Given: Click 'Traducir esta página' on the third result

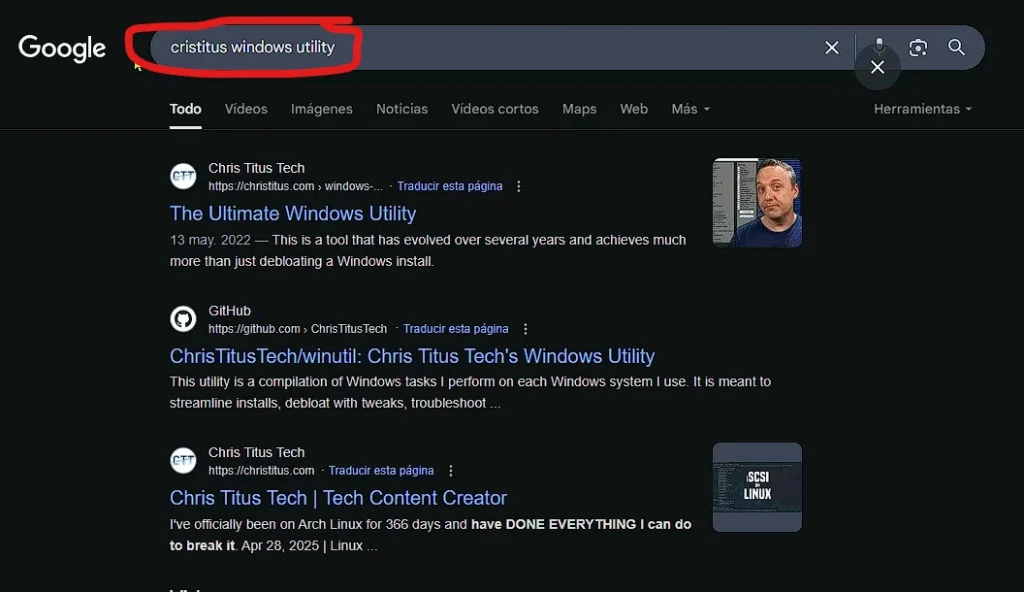Looking at the screenshot, I should click(381, 470).
